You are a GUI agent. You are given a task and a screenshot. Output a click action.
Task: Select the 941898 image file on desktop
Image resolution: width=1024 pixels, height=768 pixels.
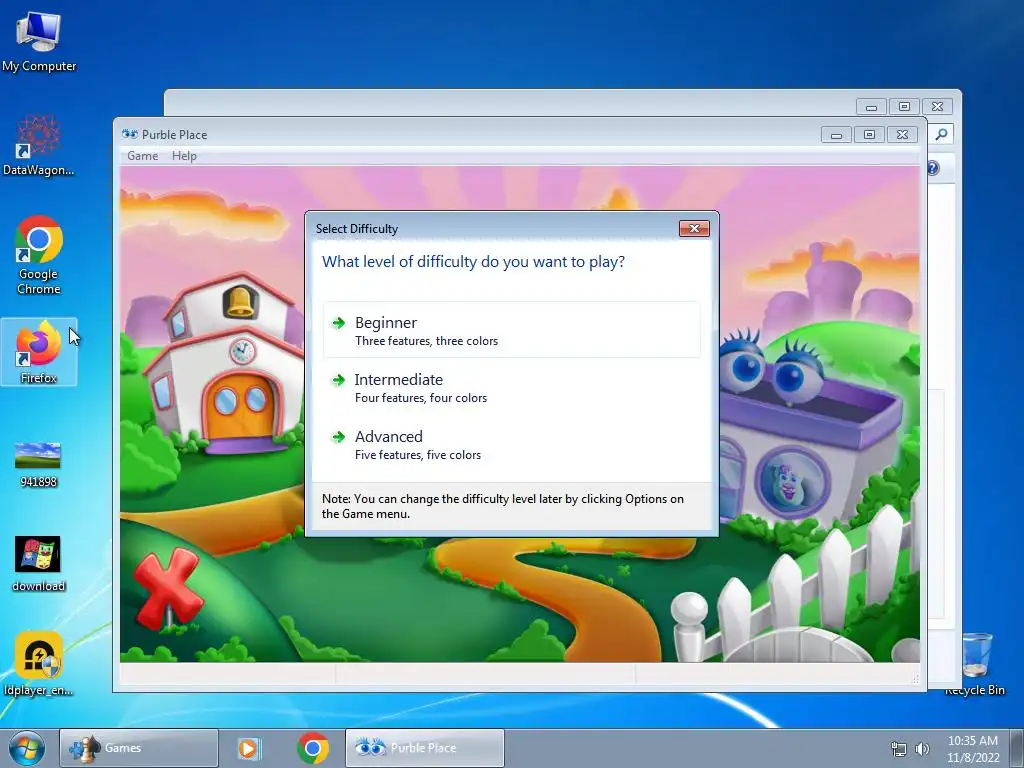[x=39, y=465]
